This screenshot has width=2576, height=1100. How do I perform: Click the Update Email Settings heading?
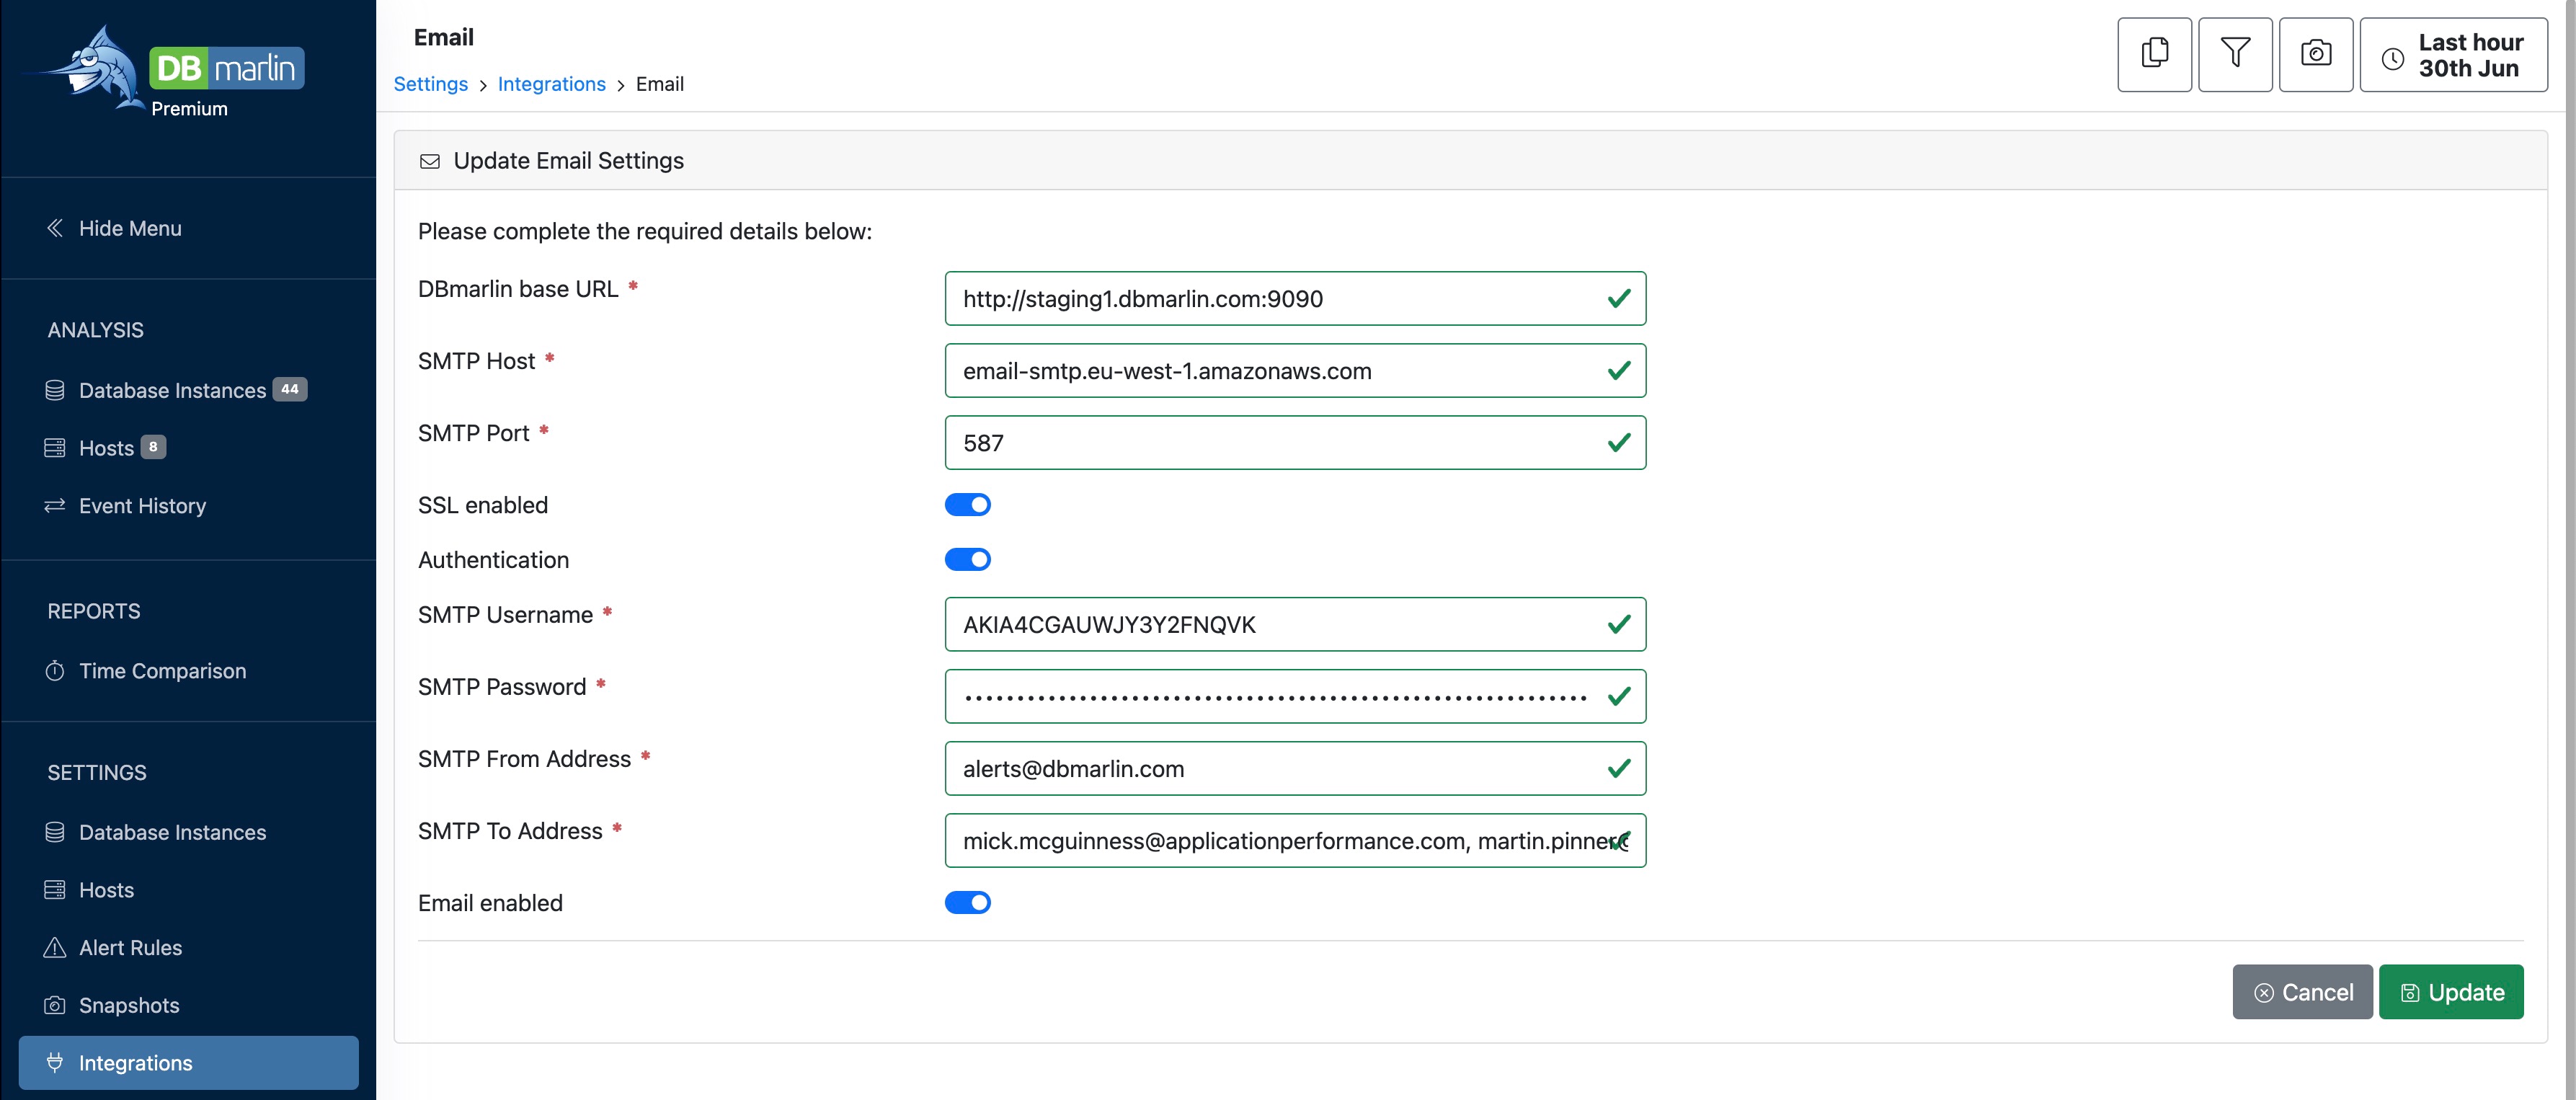point(568,161)
